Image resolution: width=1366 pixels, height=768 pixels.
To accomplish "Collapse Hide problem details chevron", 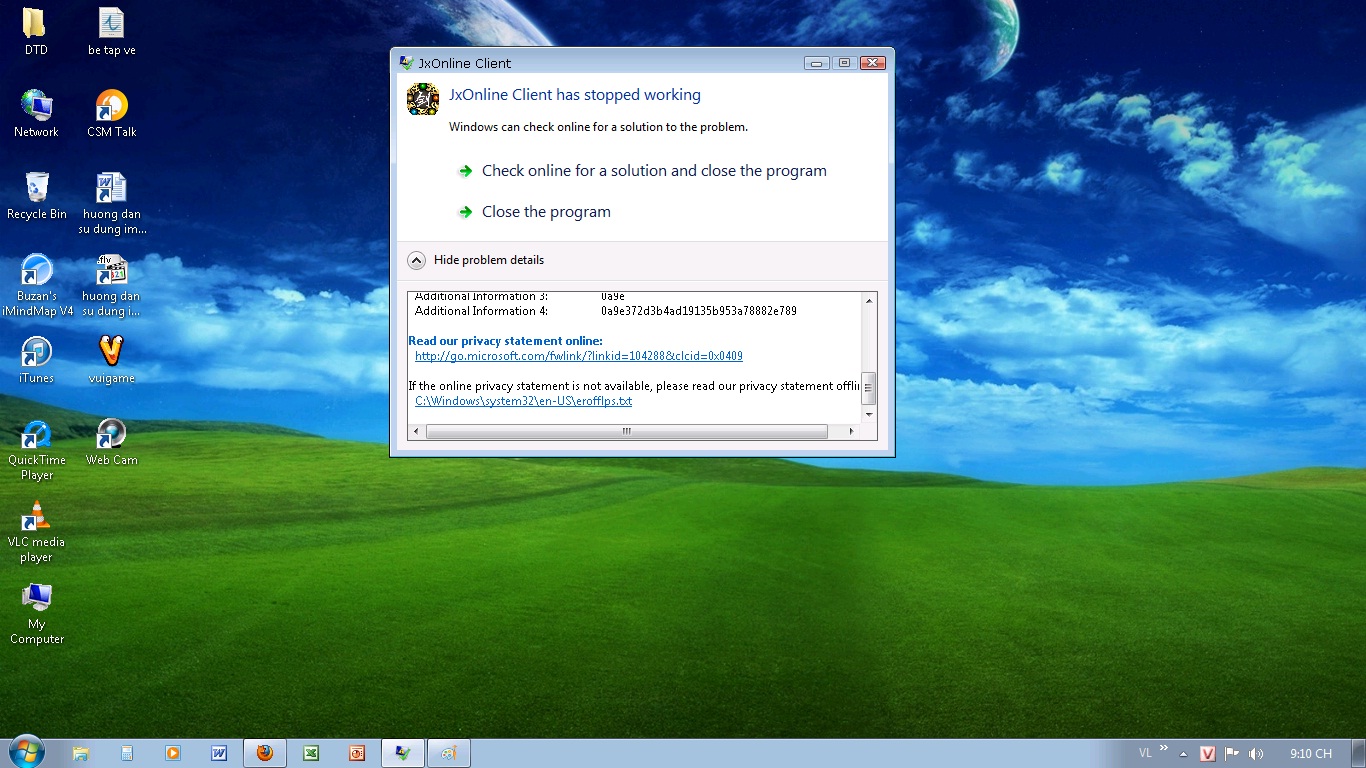I will 417,260.
